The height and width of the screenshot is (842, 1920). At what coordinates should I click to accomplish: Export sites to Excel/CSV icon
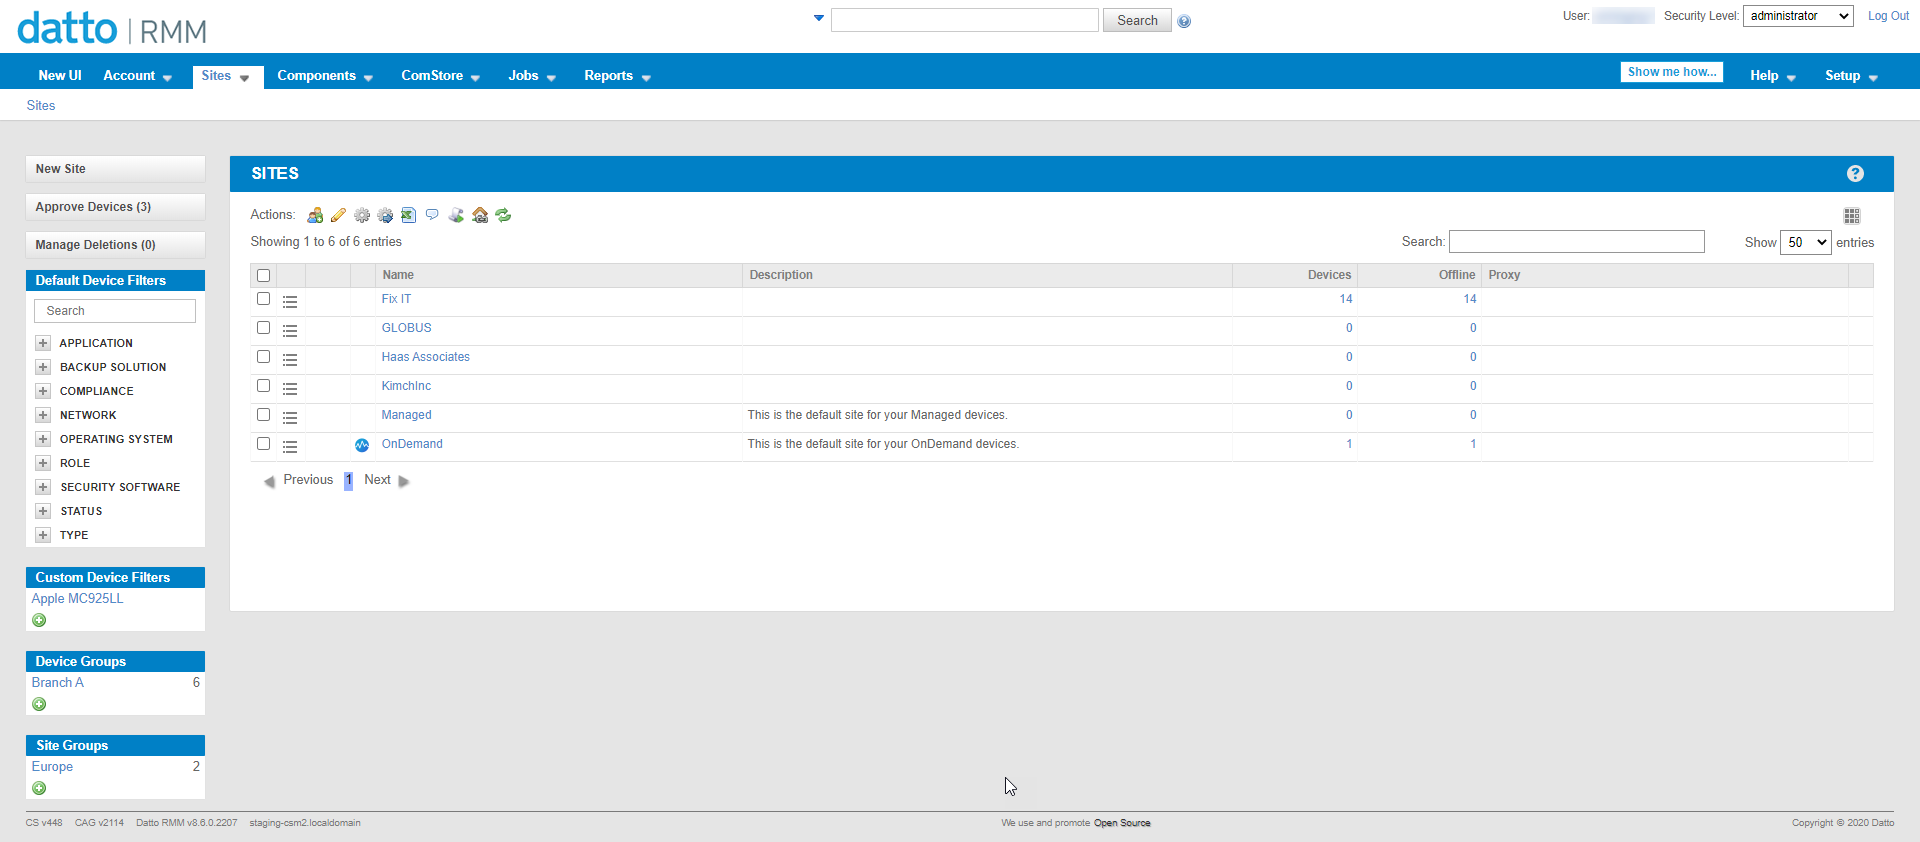tap(408, 215)
